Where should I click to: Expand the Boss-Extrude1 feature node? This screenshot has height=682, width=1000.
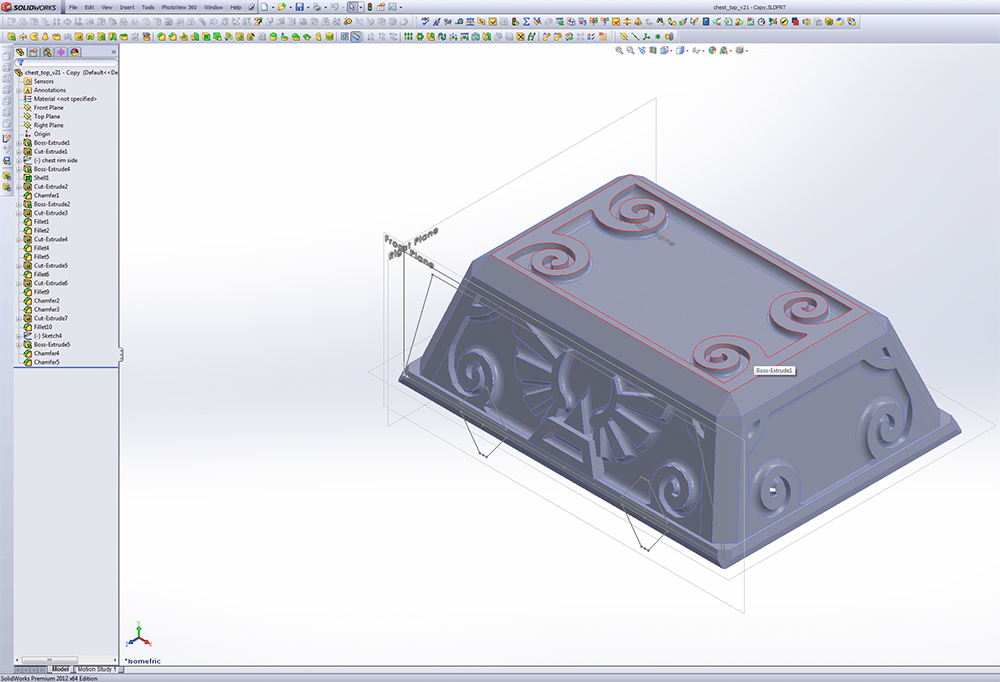click(18, 143)
